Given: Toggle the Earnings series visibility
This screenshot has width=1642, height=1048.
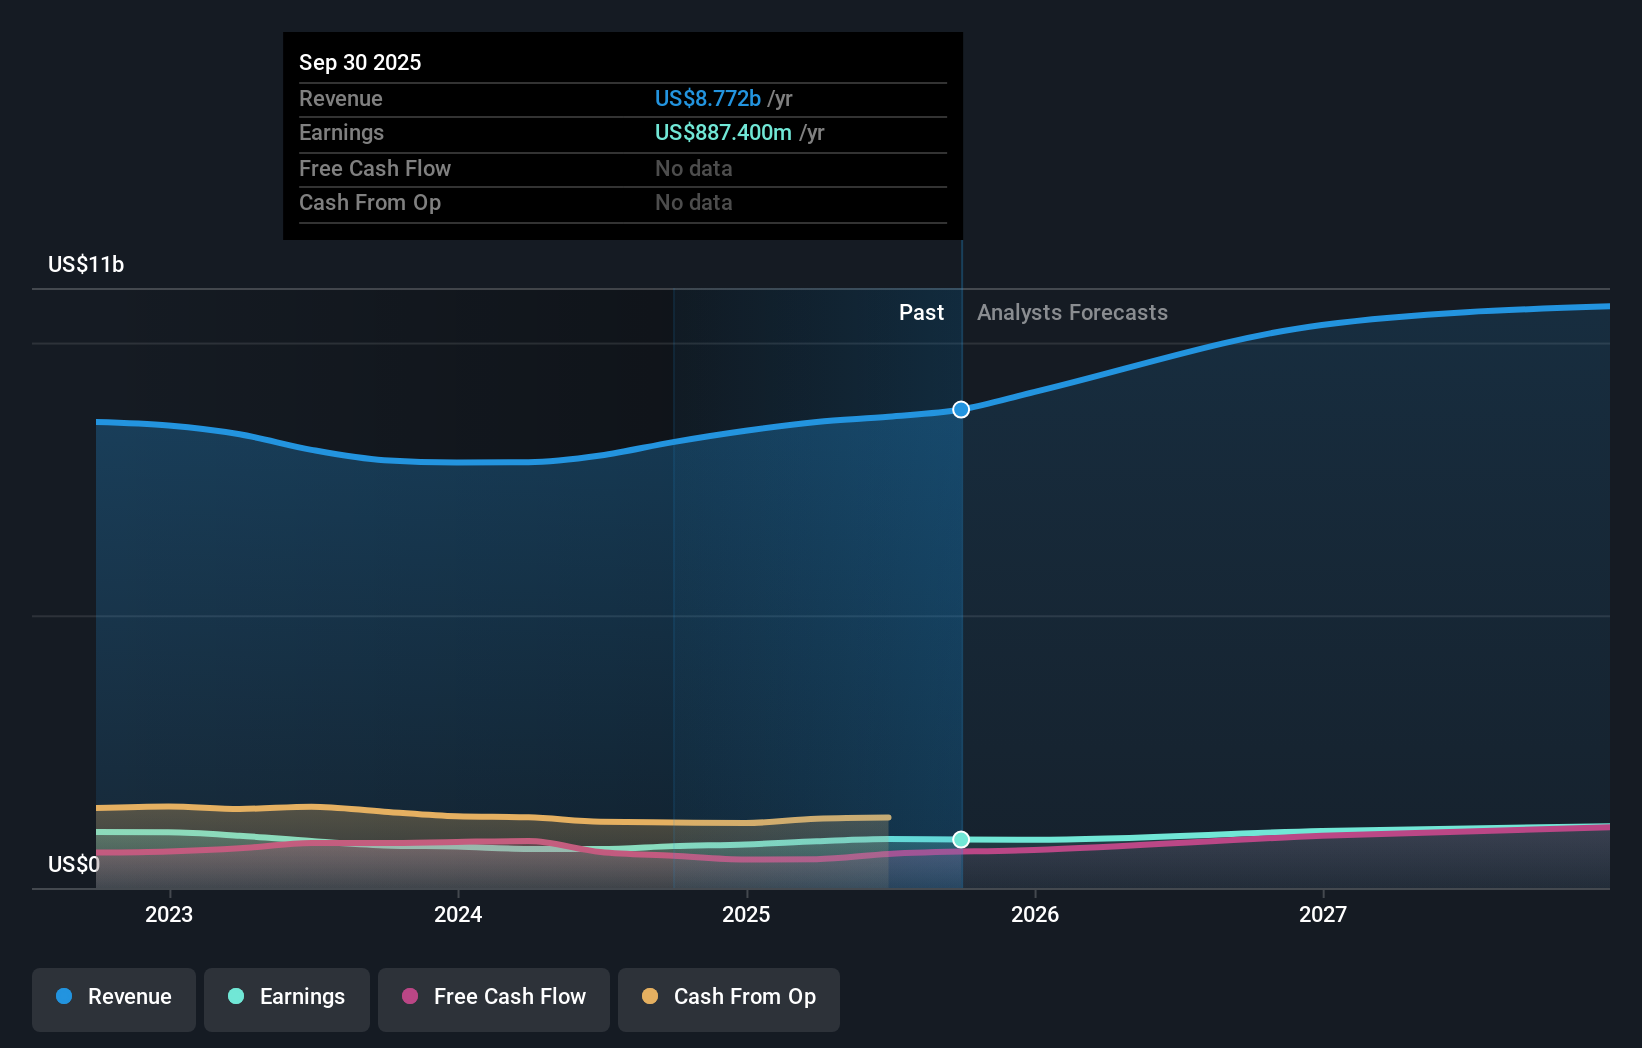Looking at the screenshot, I should pyautogui.click(x=287, y=997).
